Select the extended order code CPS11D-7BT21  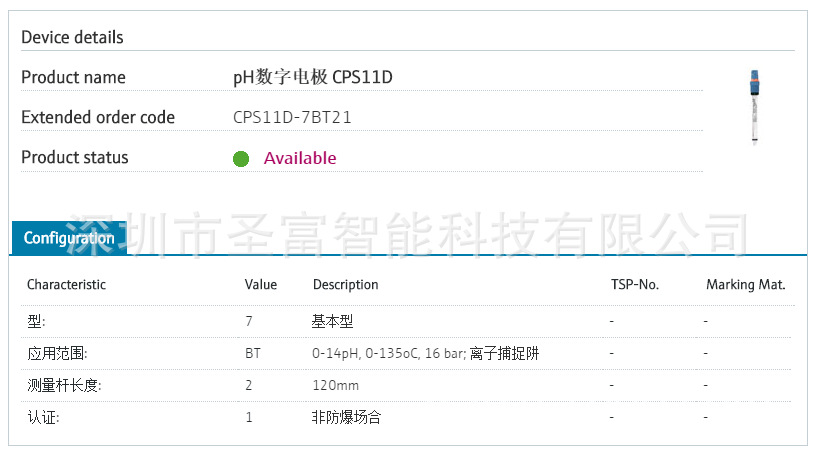coord(292,117)
